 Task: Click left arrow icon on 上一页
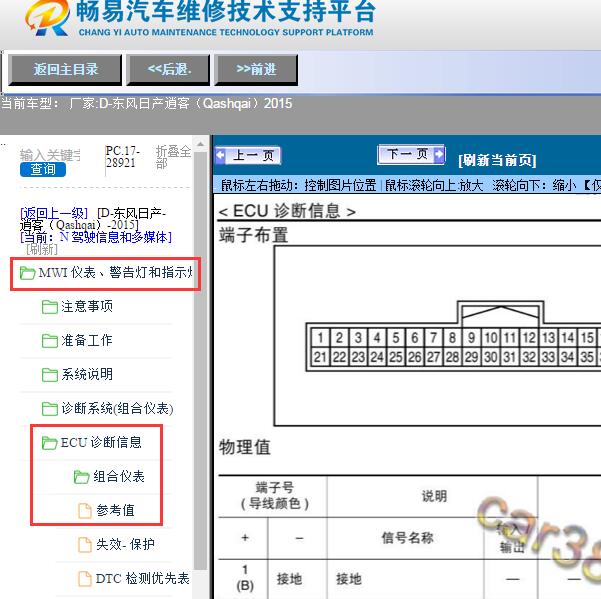[221, 155]
